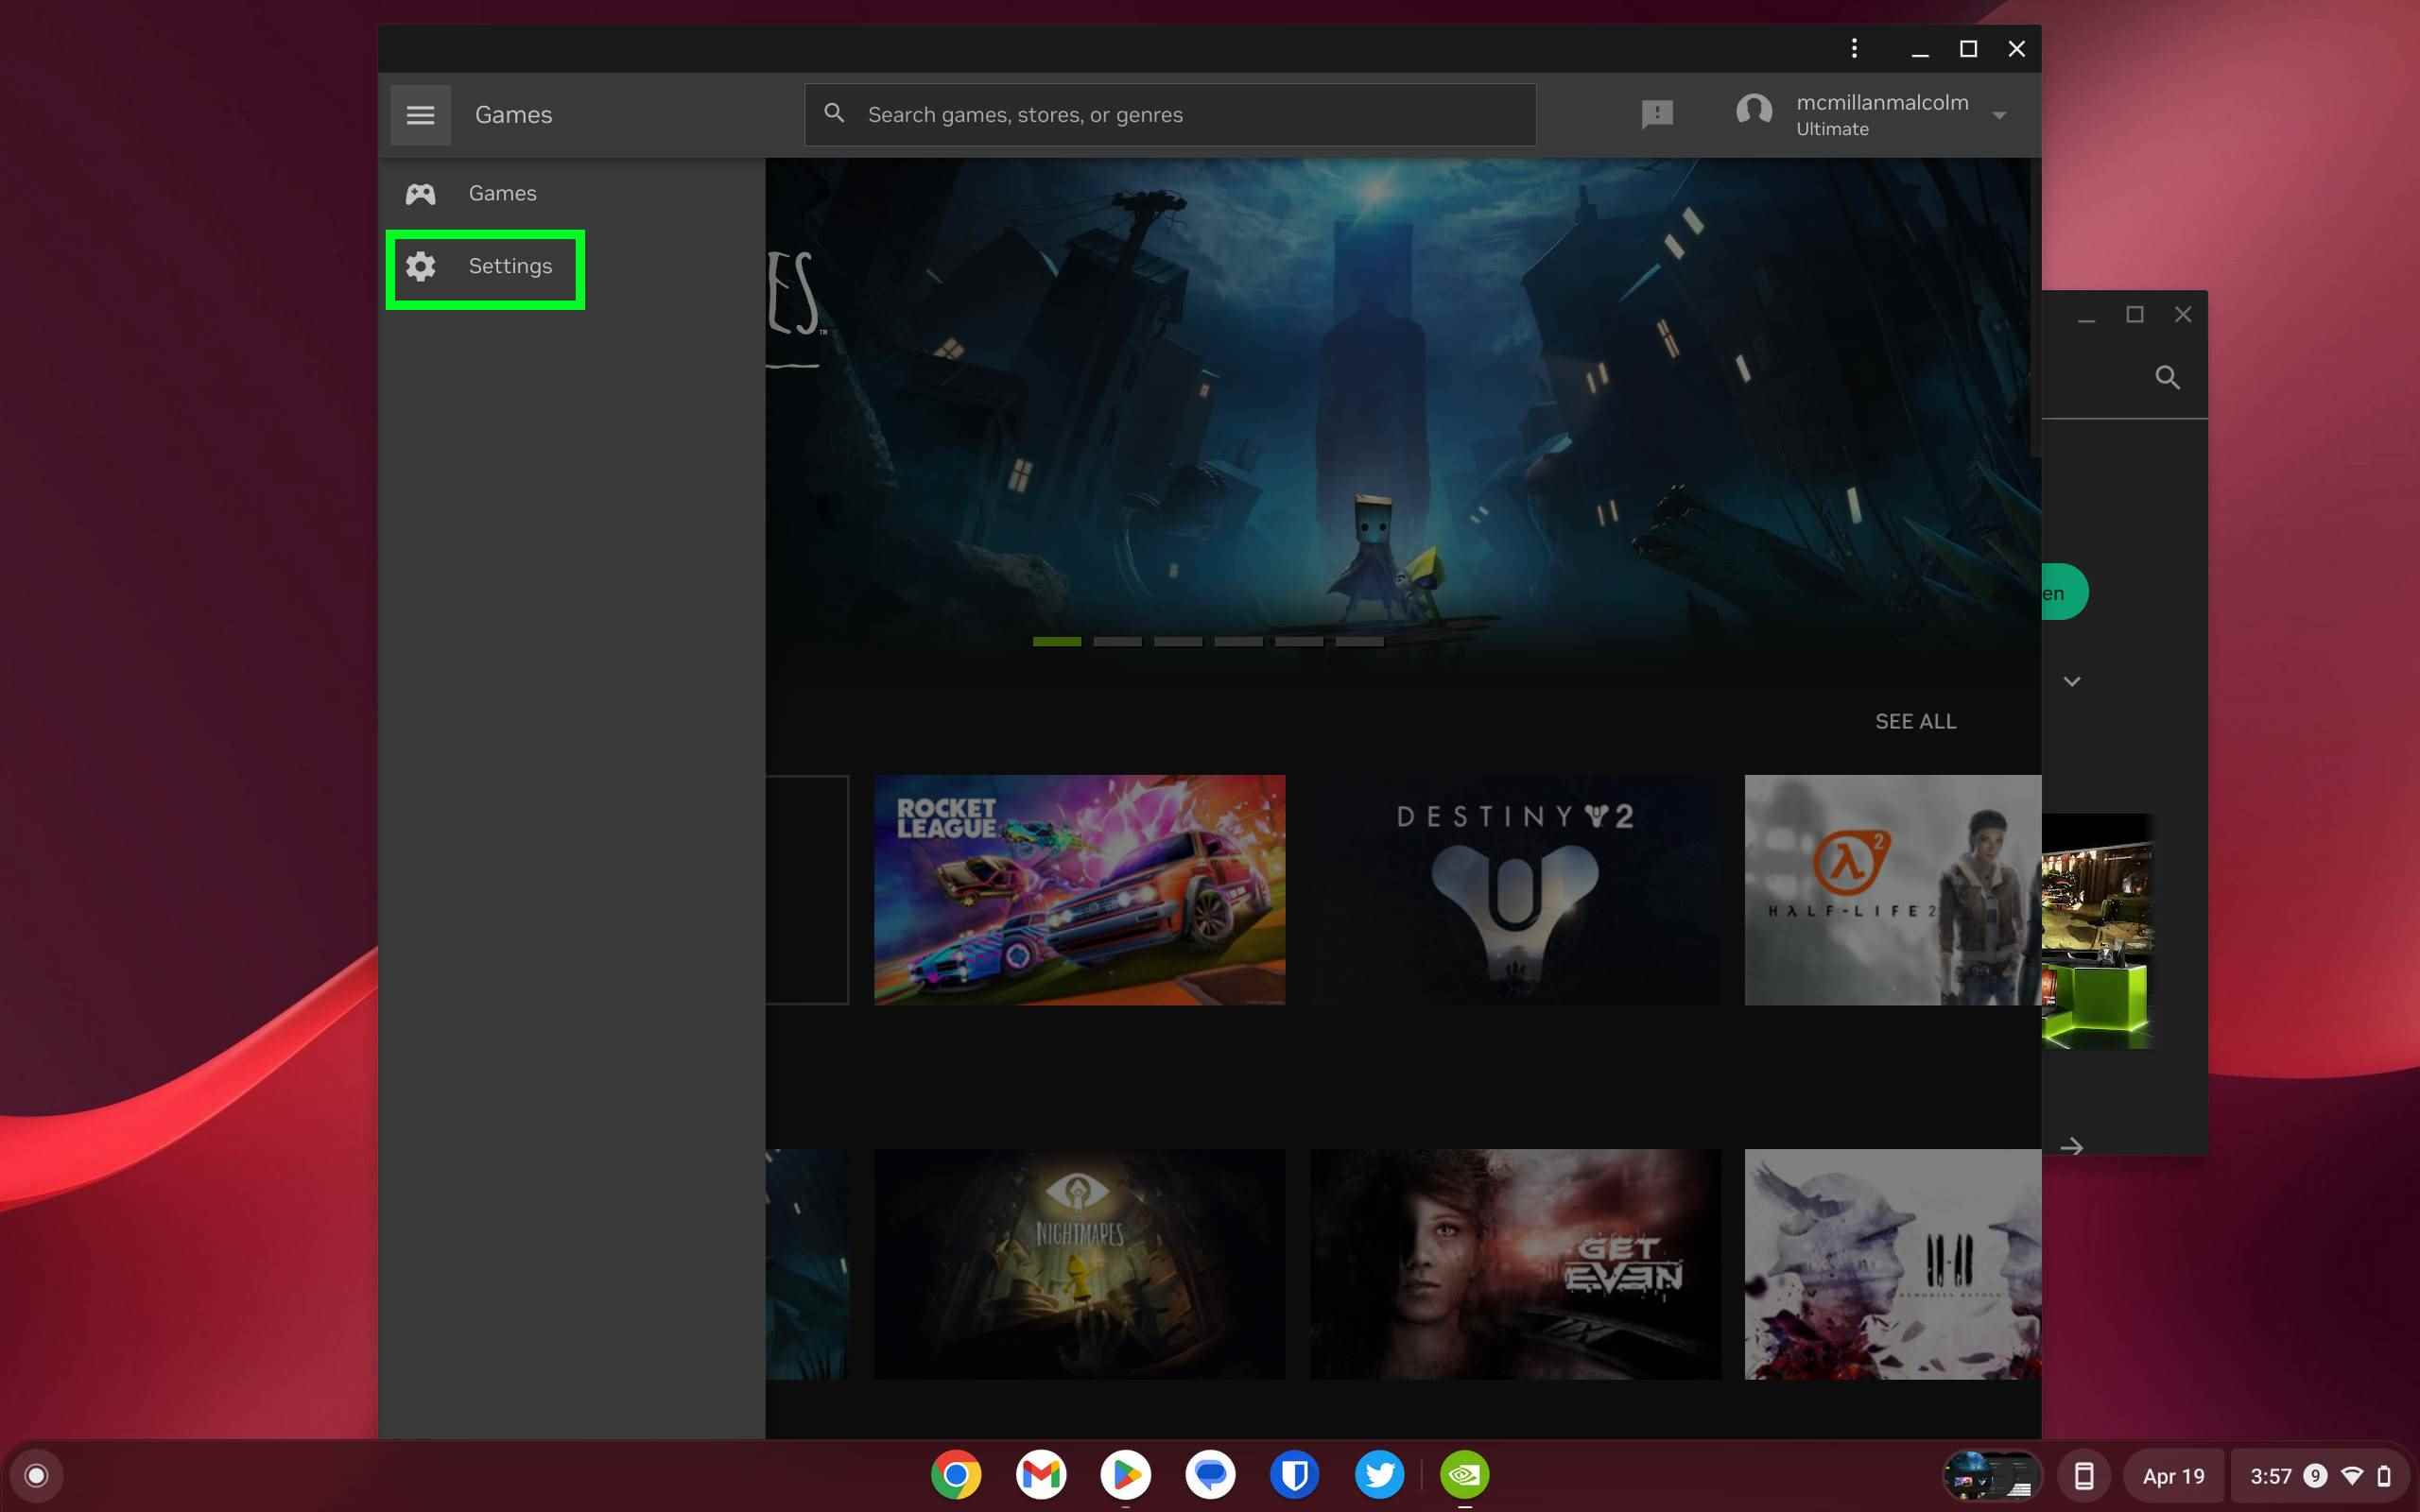Click the SEE ALL button
Viewport: 2420px width, 1512px height.
1916,719
